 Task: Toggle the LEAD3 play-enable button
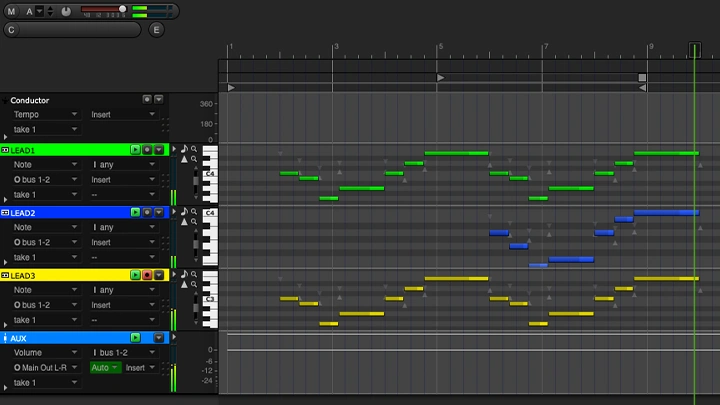point(135,275)
